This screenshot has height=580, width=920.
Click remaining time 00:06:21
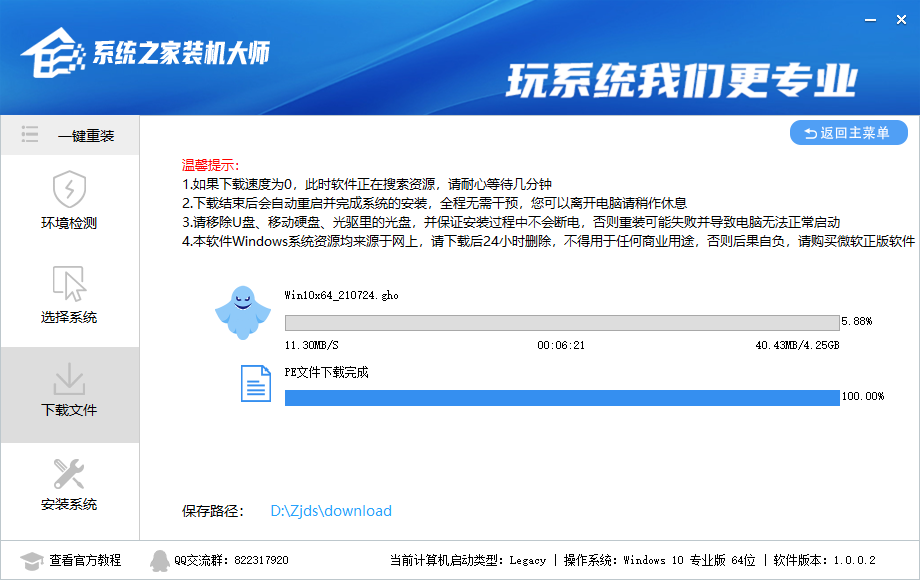[x=561, y=345]
